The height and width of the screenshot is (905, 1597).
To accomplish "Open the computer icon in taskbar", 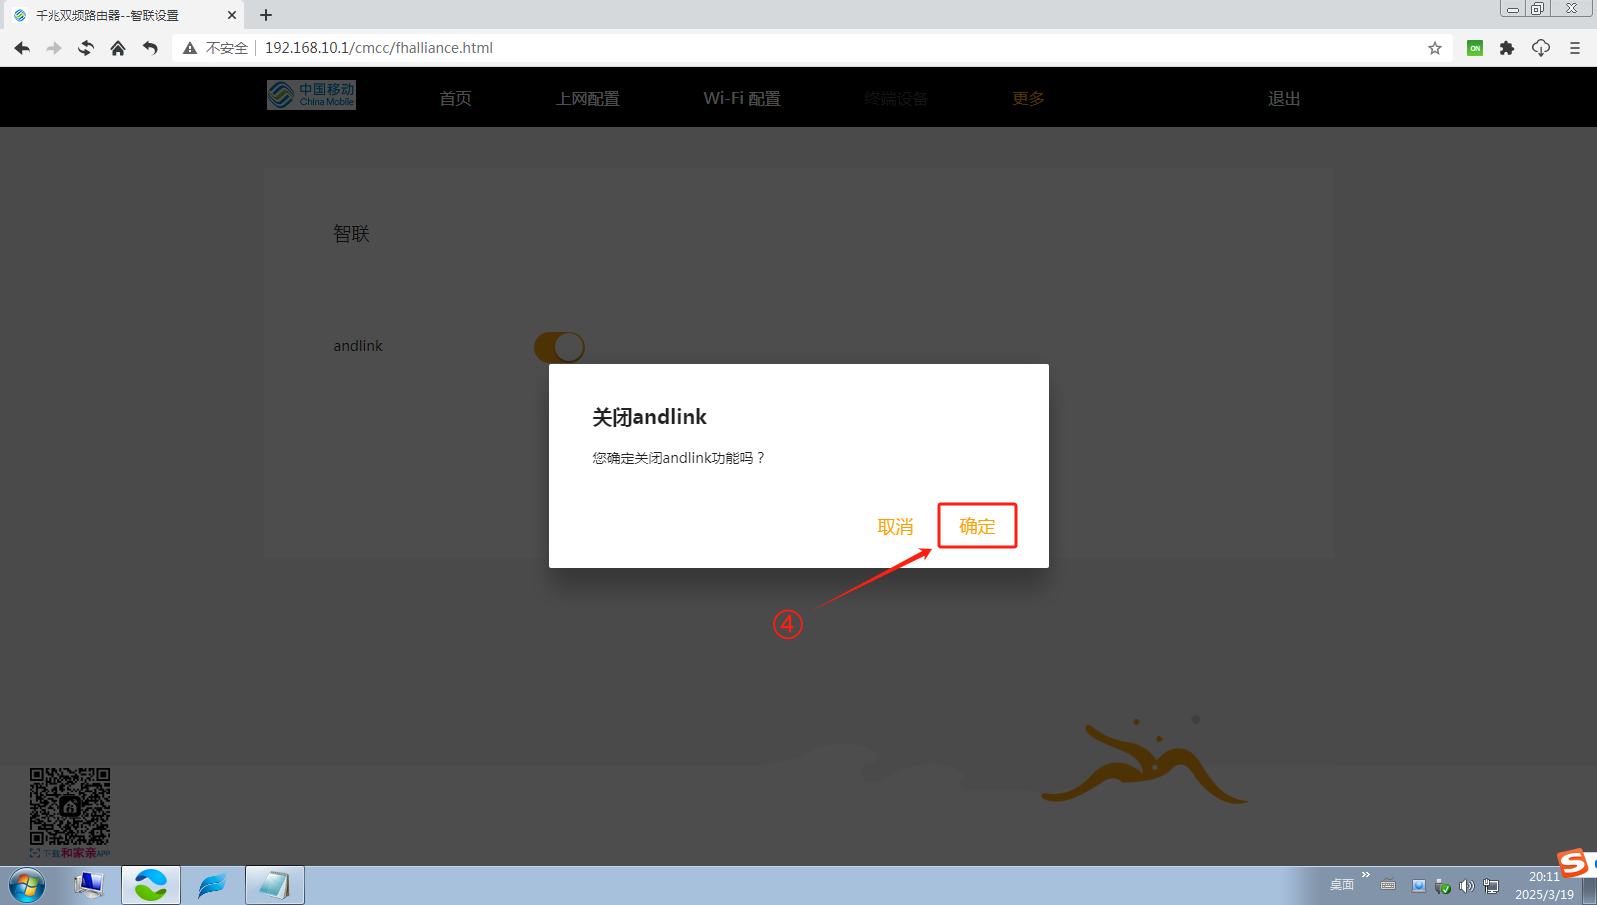I will coord(89,885).
